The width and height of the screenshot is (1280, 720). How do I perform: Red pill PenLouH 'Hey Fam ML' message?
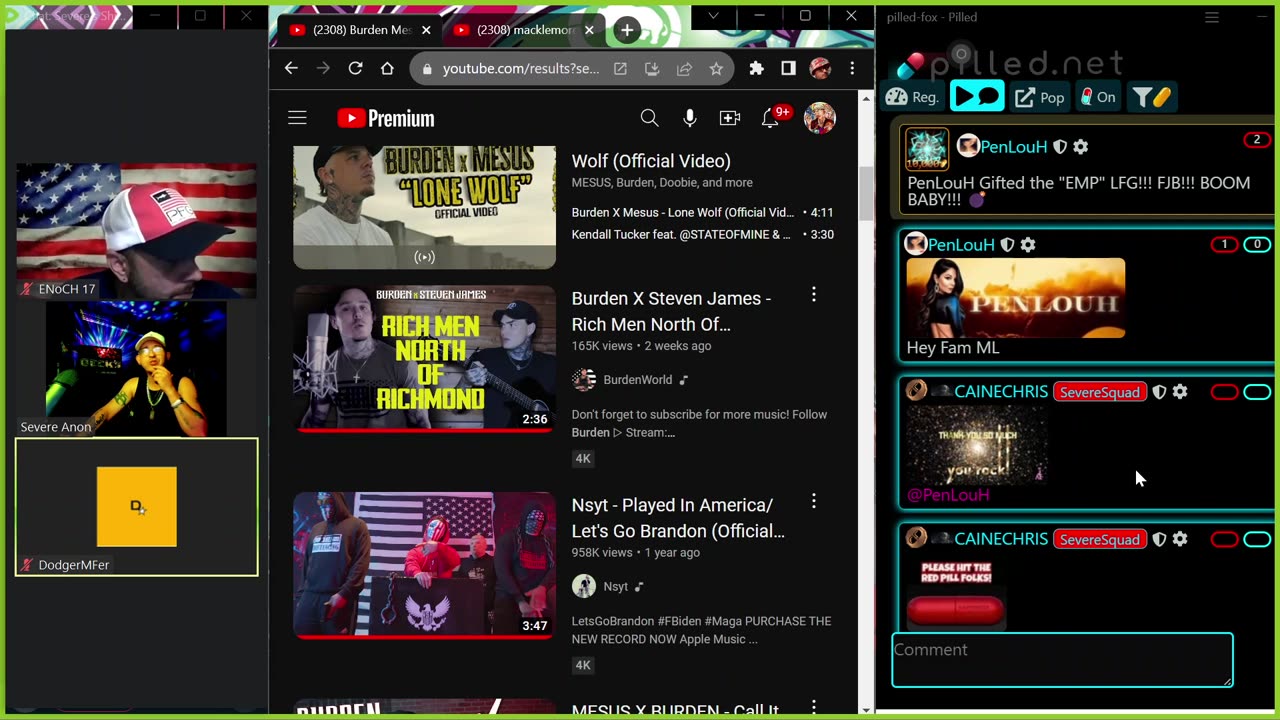pyautogui.click(x=1224, y=245)
